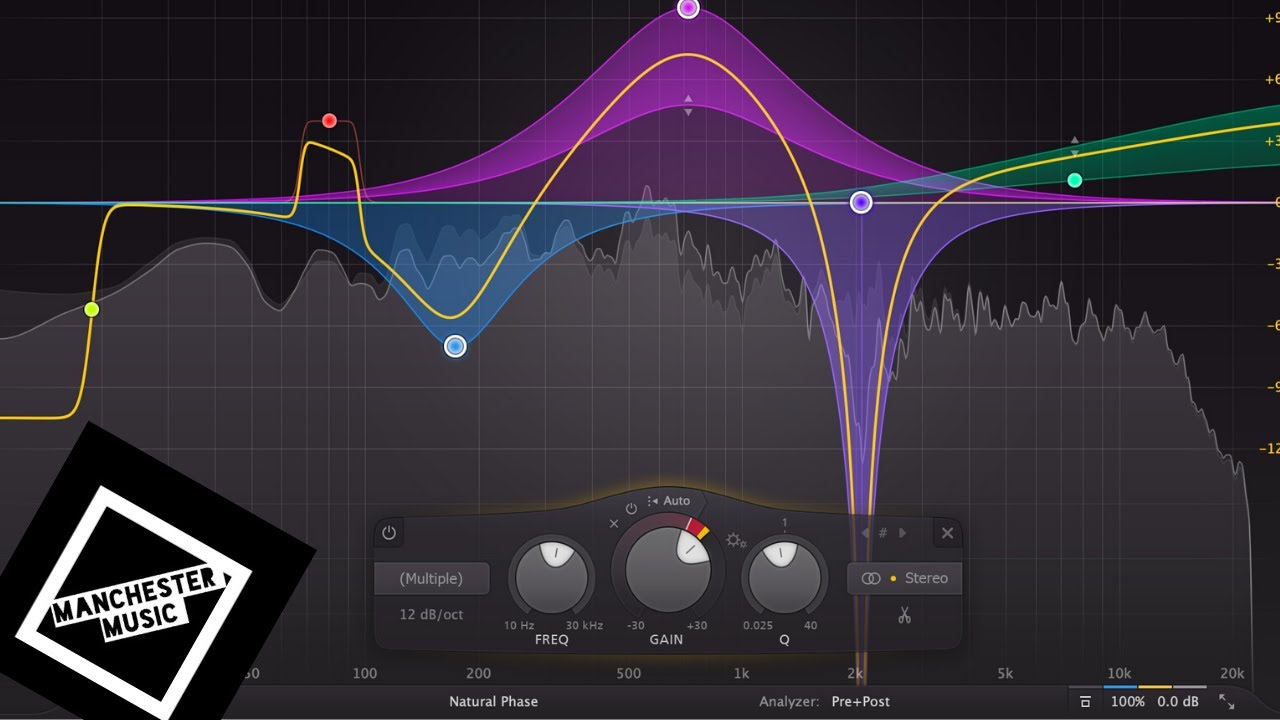Viewport: 1280px width, 720px height.
Task: Click the scissors split band icon
Action: [904, 616]
